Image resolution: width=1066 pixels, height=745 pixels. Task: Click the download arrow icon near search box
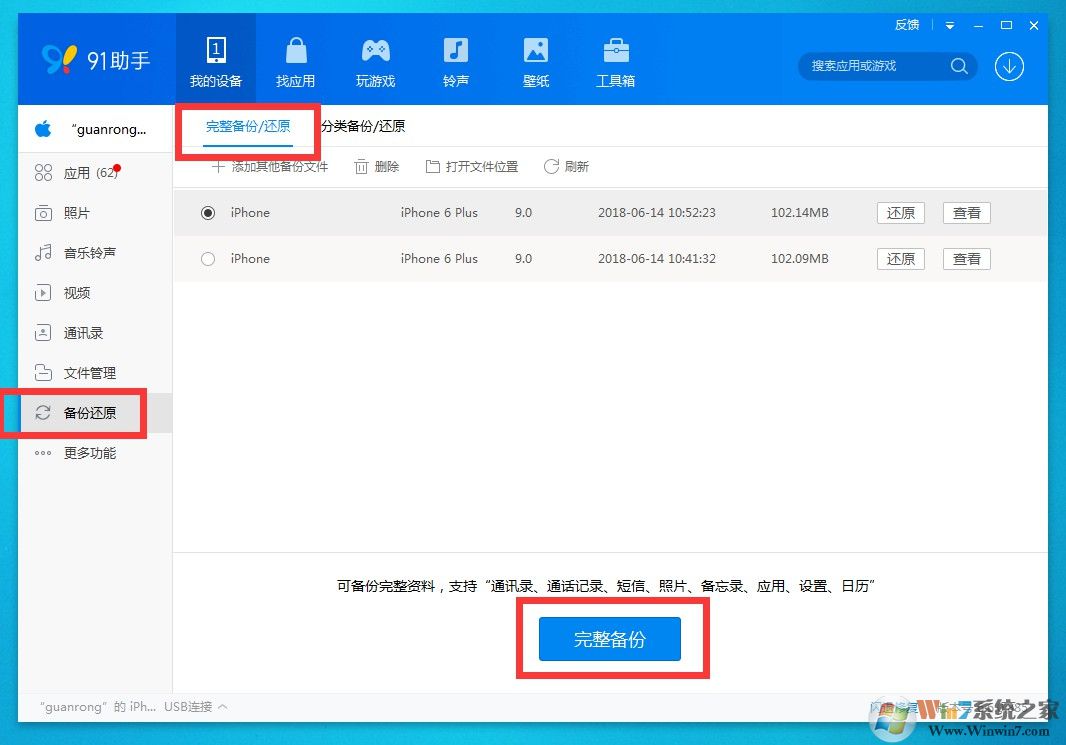click(1009, 66)
